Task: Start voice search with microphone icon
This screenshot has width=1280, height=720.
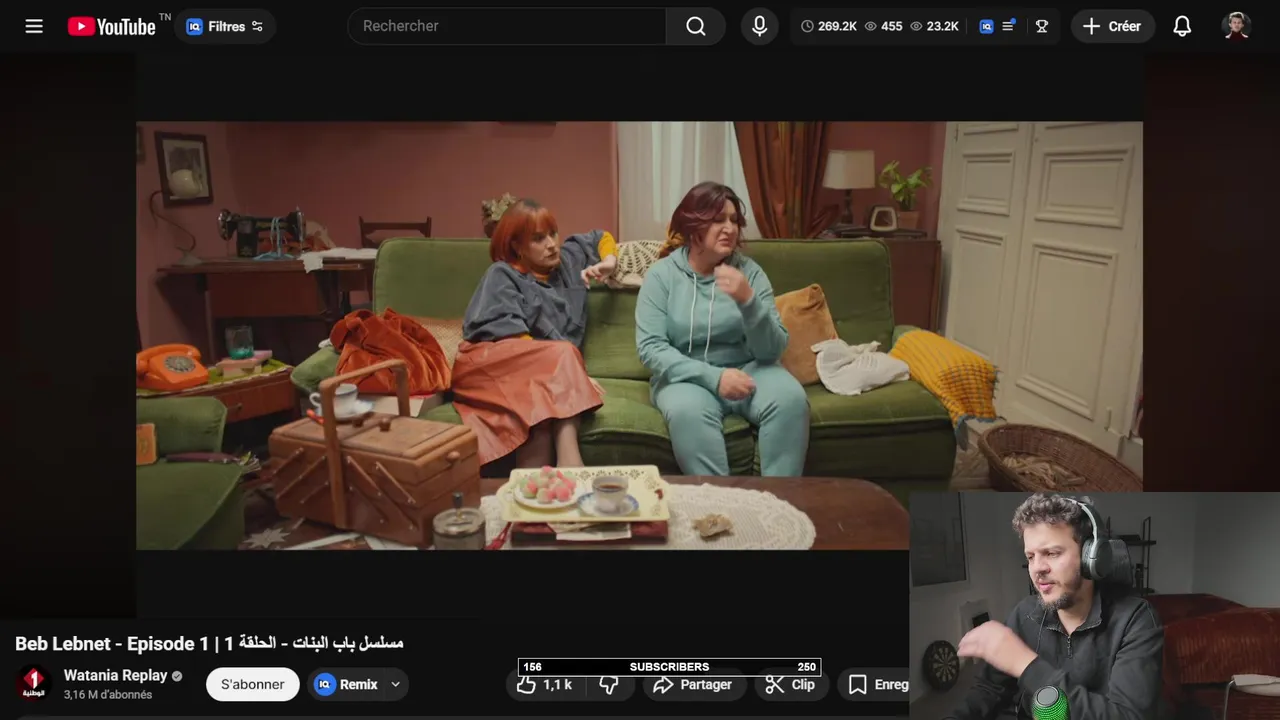Action: [x=760, y=26]
